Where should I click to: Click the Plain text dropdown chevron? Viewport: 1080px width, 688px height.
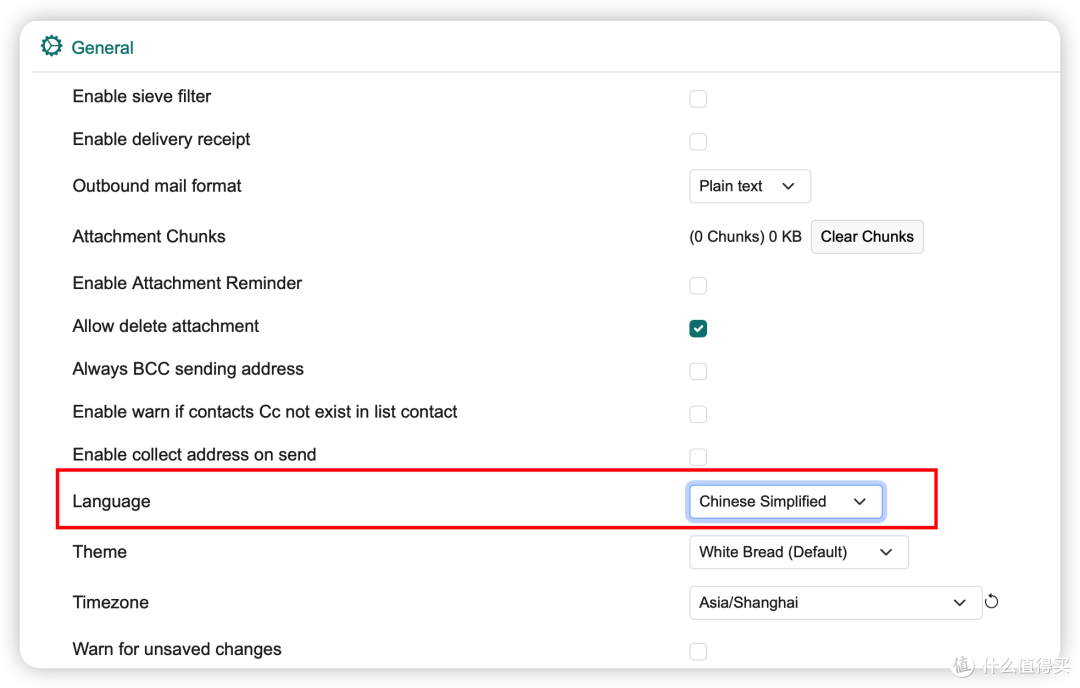point(789,186)
